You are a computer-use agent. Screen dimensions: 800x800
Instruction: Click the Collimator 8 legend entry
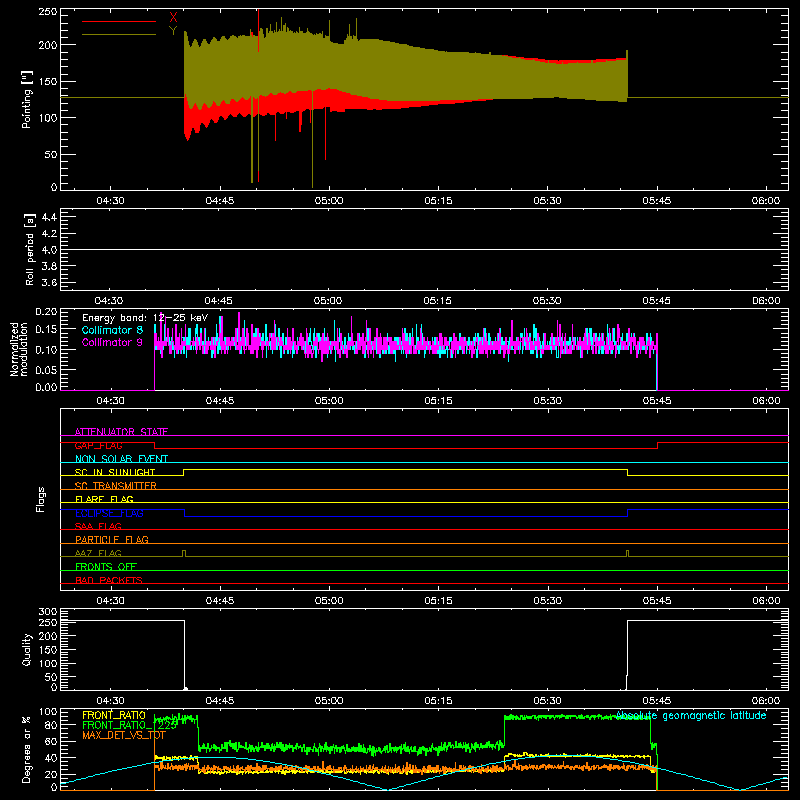pyautogui.click(x=112, y=330)
